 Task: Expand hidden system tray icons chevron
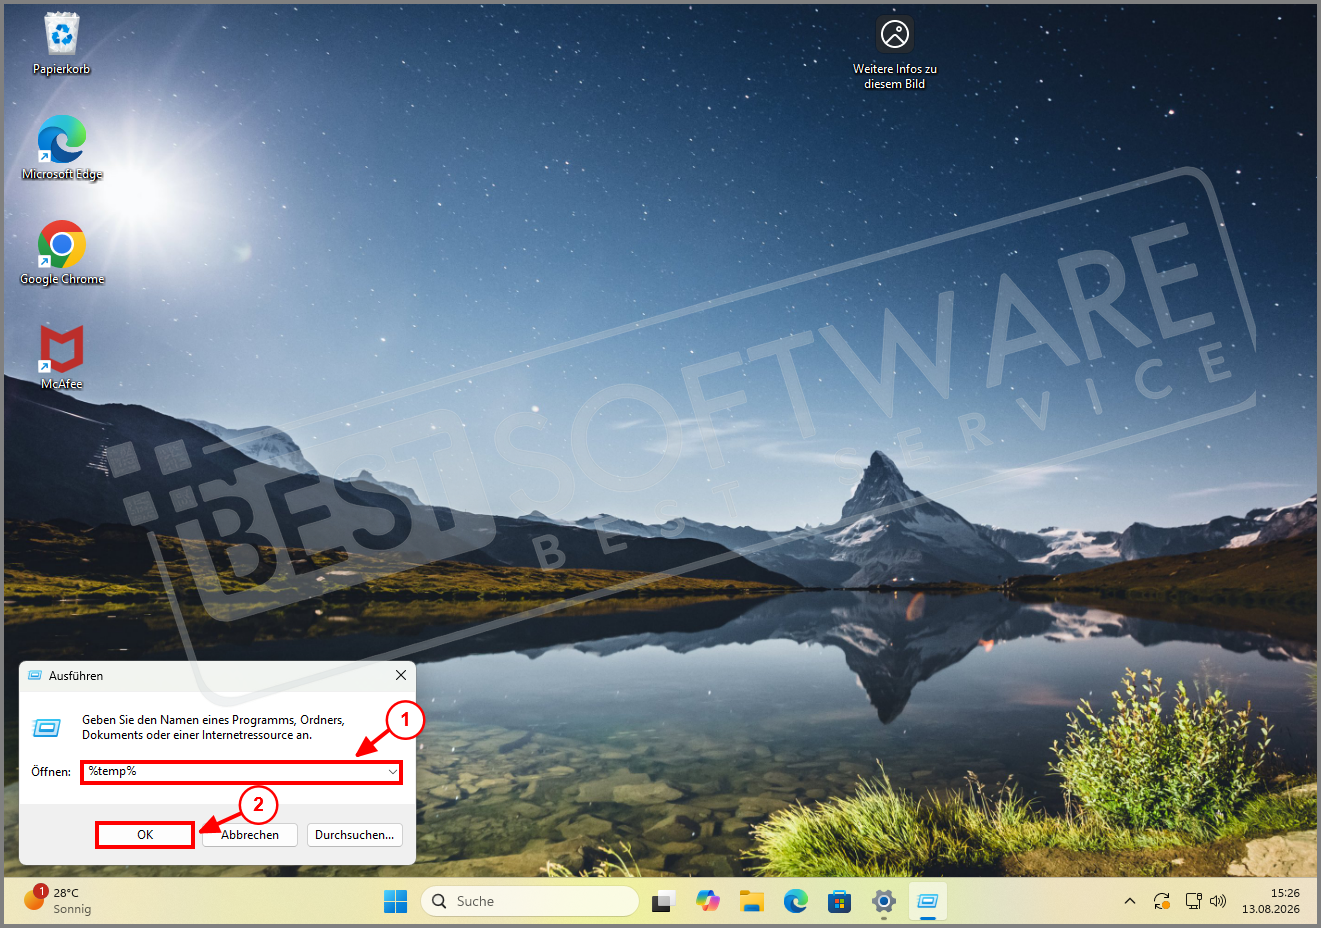tap(1130, 902)
